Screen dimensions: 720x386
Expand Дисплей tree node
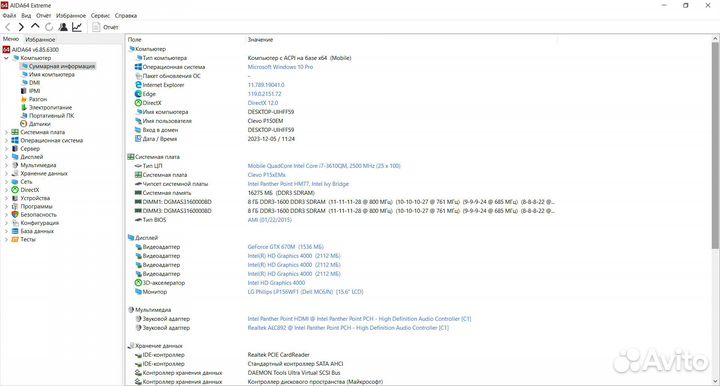(6, 157)
